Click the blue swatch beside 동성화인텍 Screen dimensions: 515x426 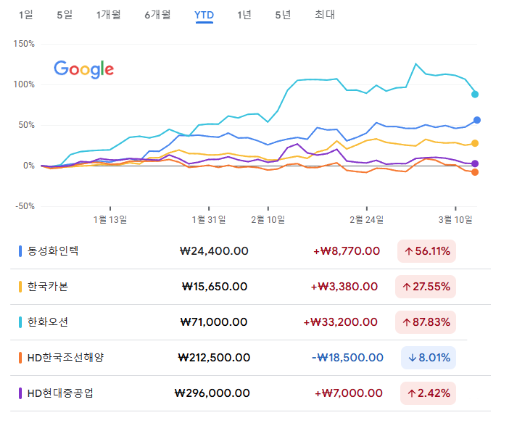tap(20, 251)
